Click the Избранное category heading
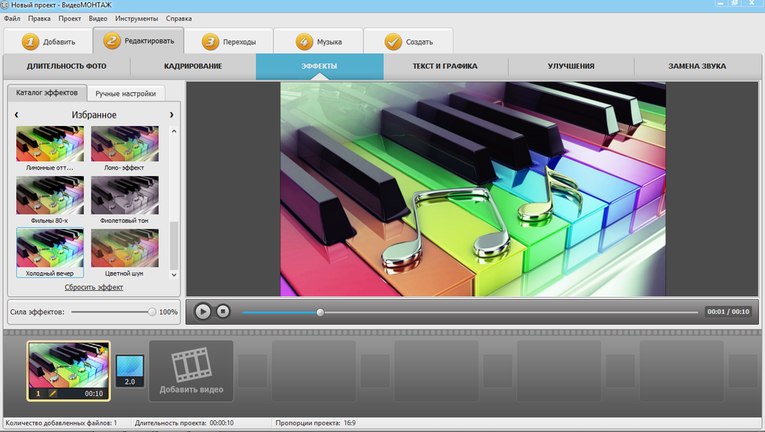765x432 pixels. 94,115
